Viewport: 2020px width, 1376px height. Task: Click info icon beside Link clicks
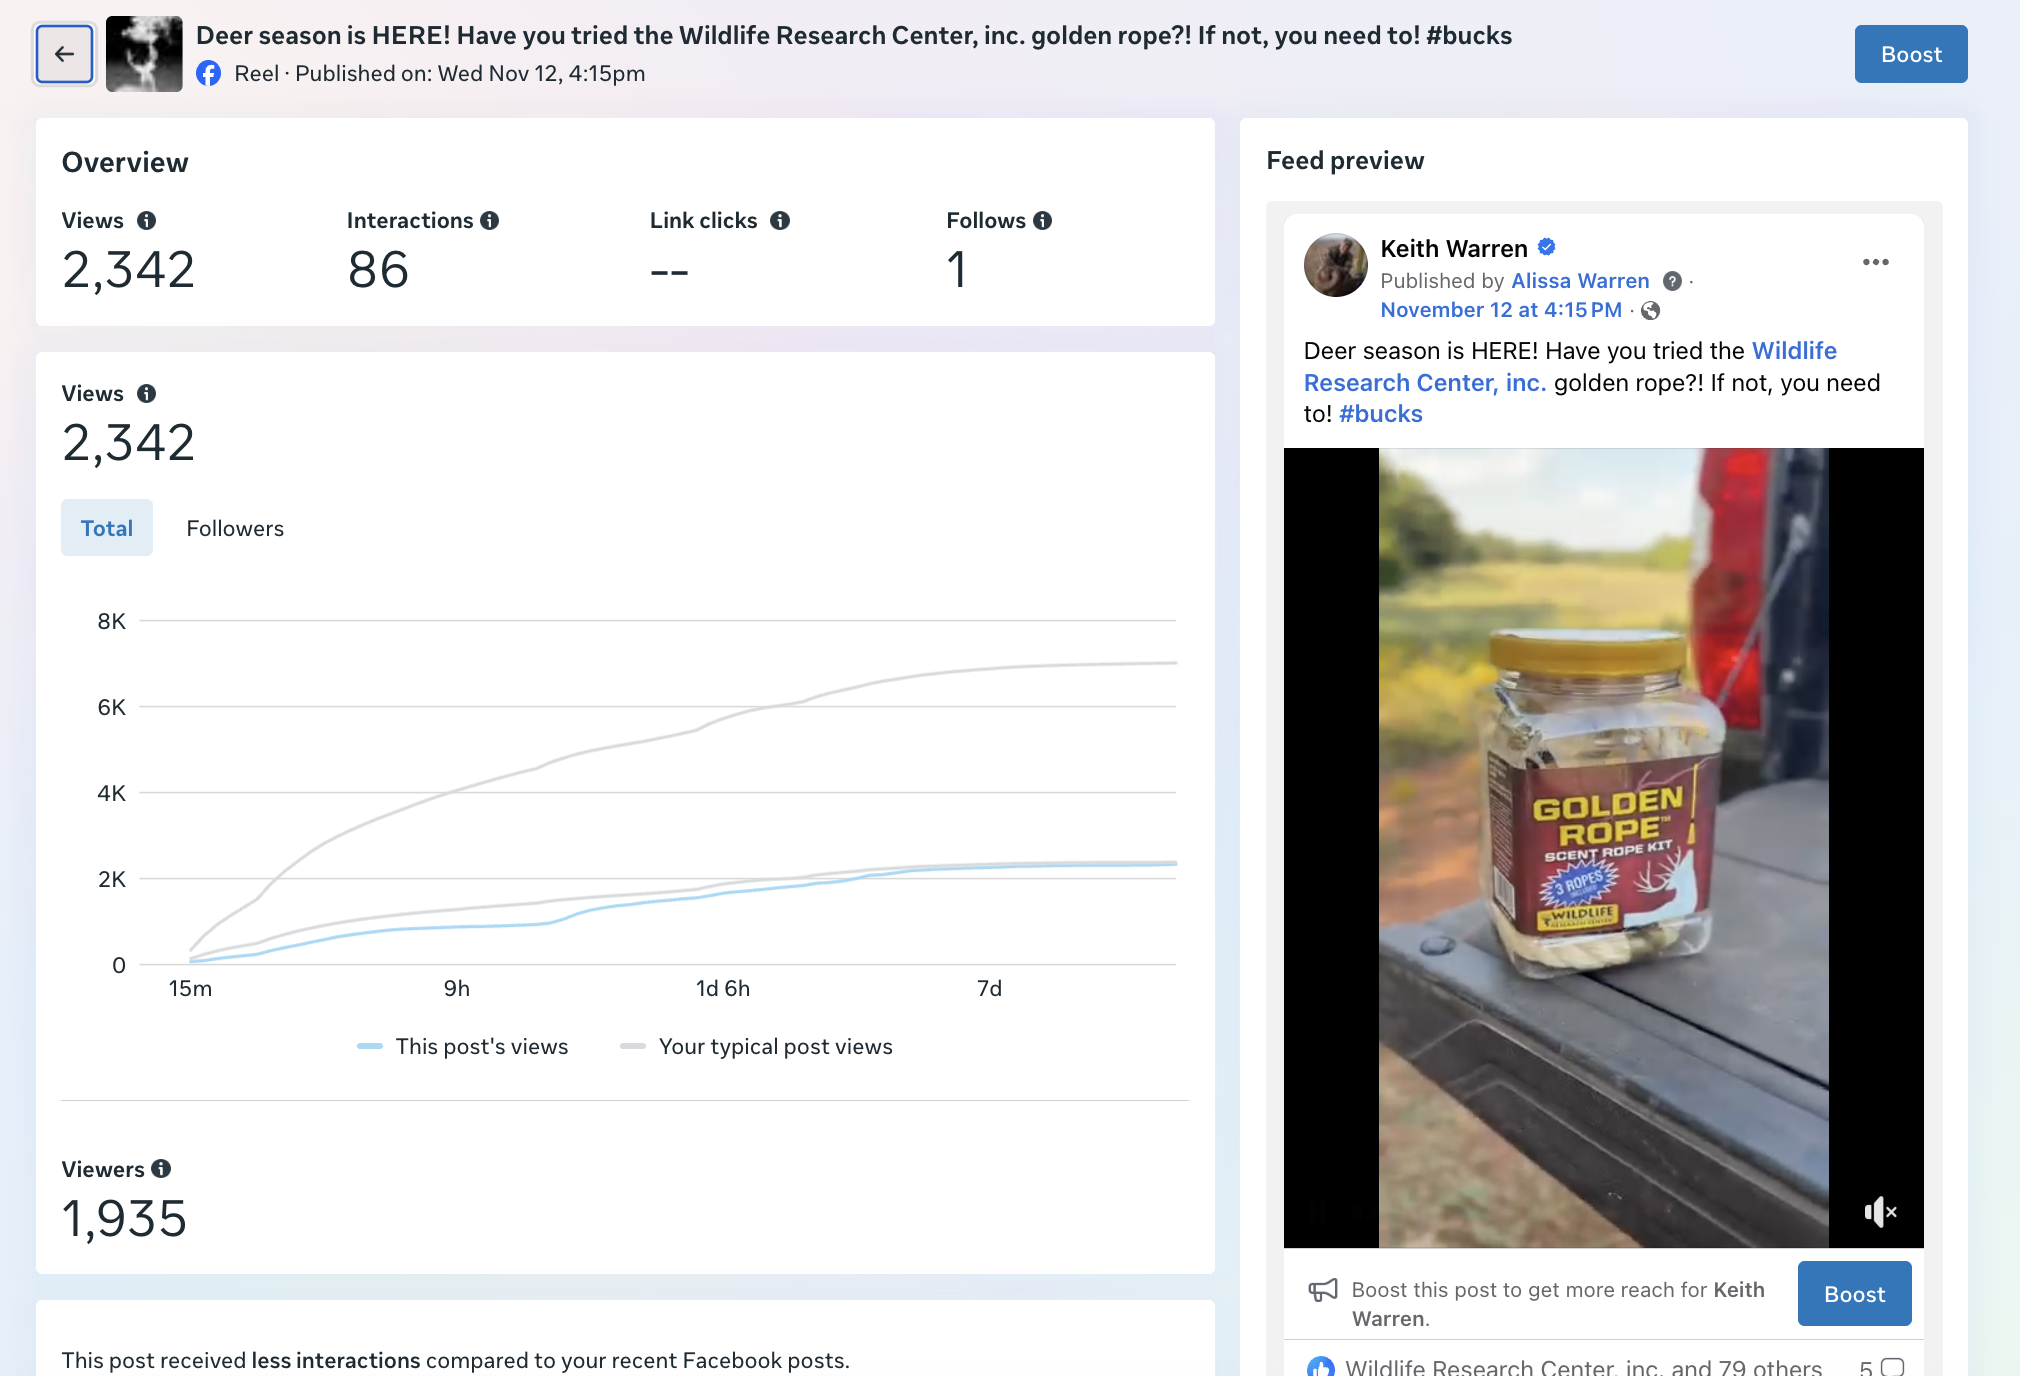click(780, 221)
